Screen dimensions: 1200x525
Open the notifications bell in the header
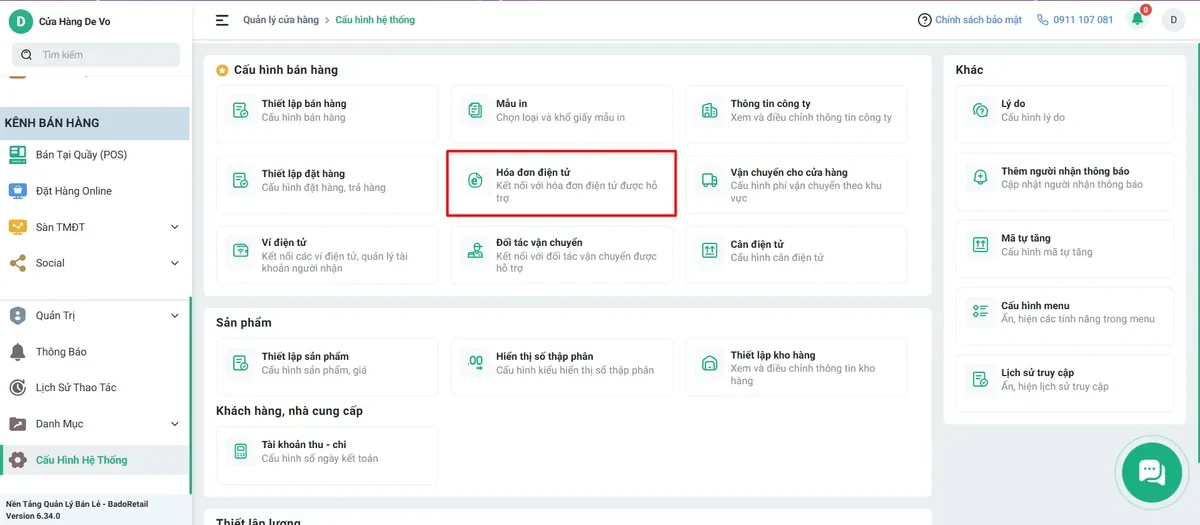(x=1138, y=19)
